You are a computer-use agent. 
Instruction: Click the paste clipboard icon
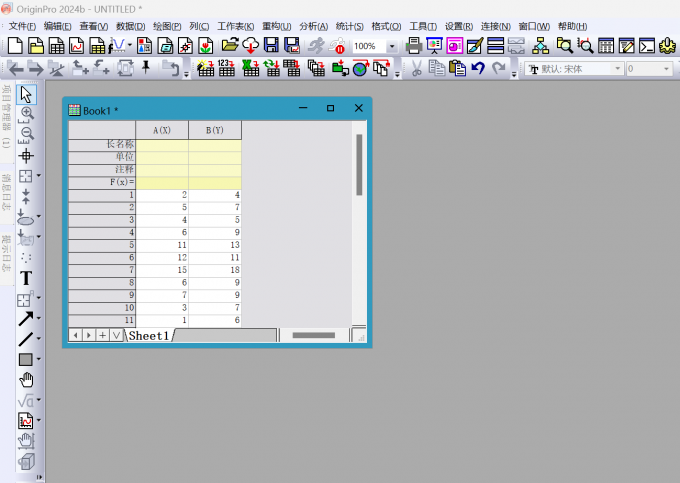click(x=457, y=68)
